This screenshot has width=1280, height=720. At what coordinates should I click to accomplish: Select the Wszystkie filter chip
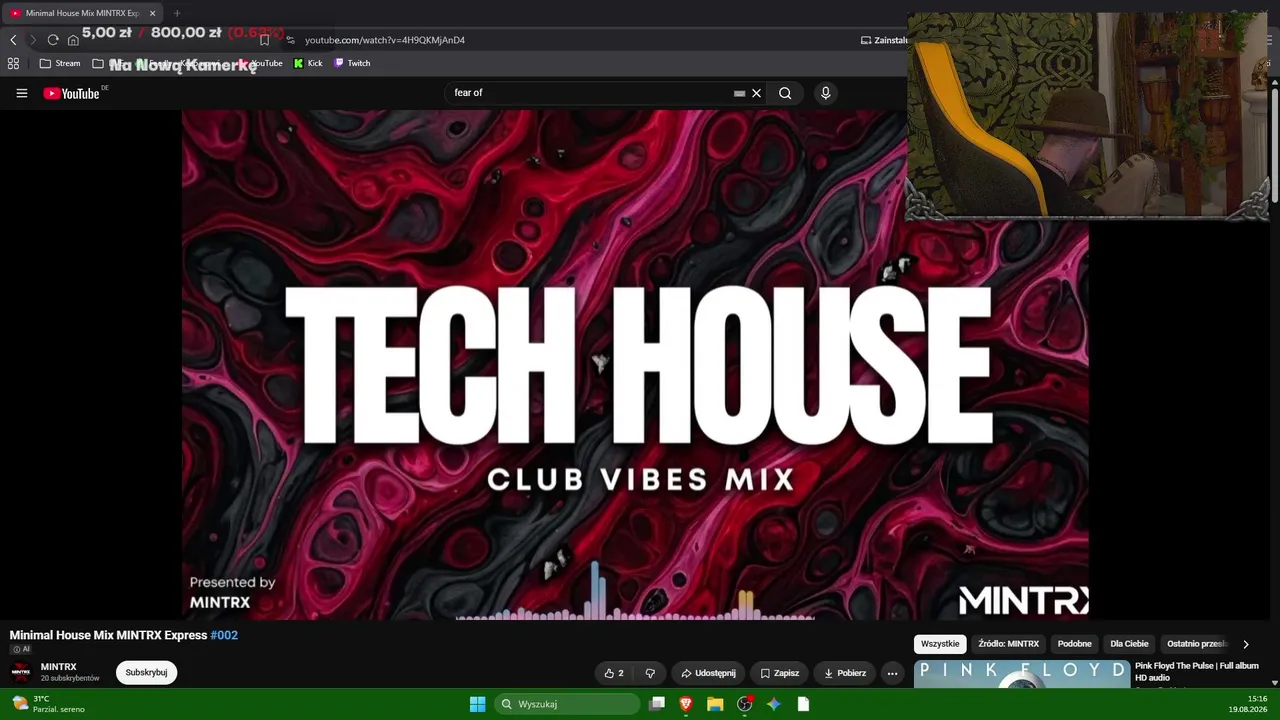coord(940,644)
